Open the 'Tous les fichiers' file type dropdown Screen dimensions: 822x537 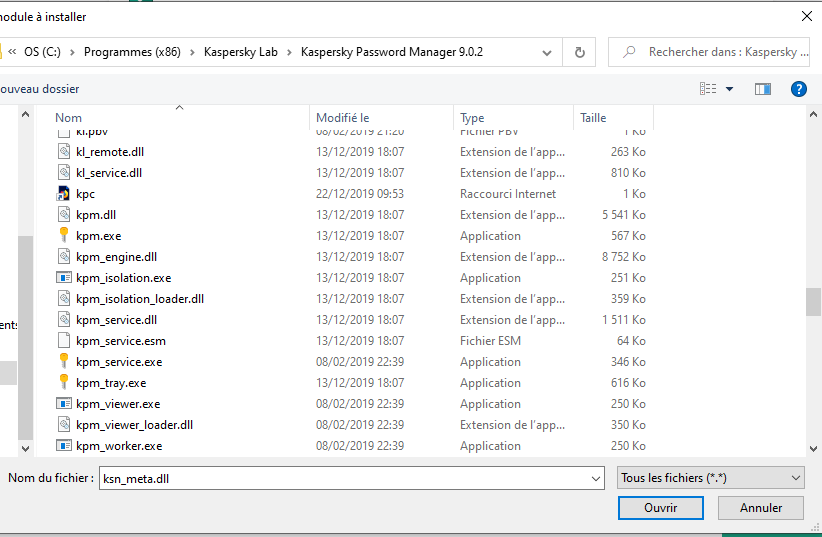click(711, 478)
